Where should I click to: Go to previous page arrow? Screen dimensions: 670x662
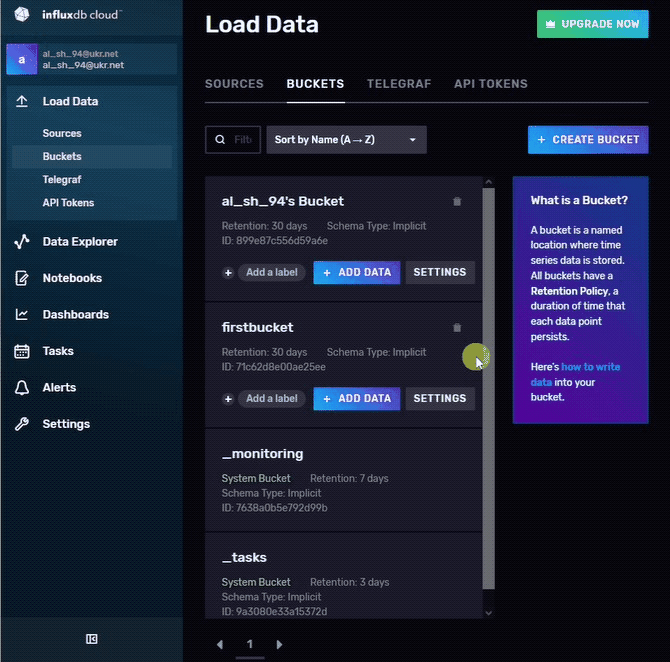click(220, 645)
